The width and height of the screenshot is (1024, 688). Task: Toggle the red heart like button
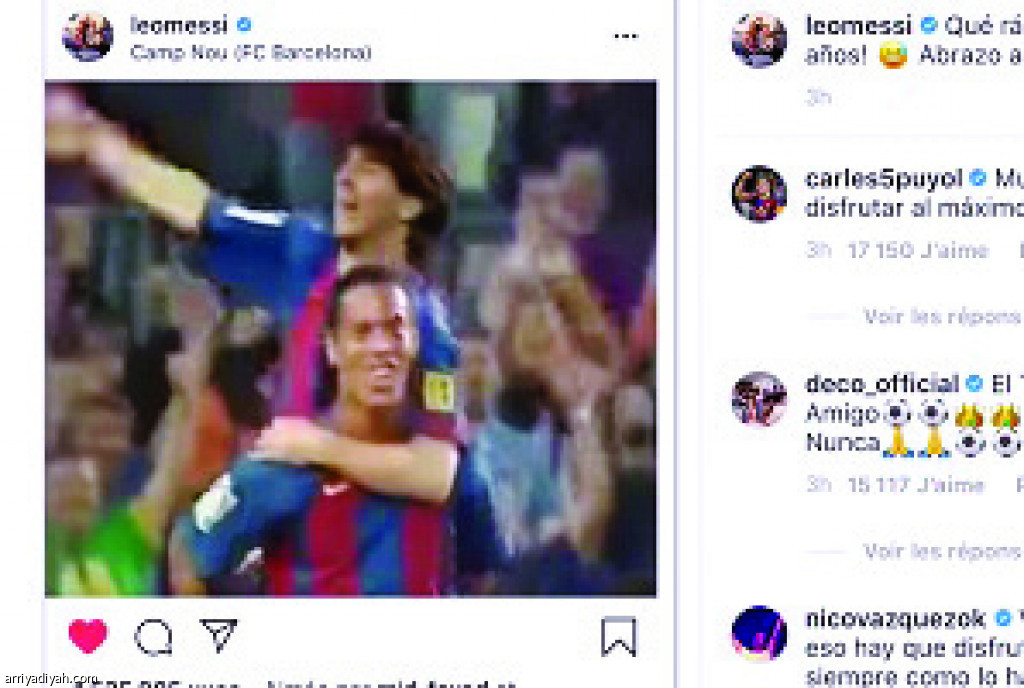[x=88, y=635]
